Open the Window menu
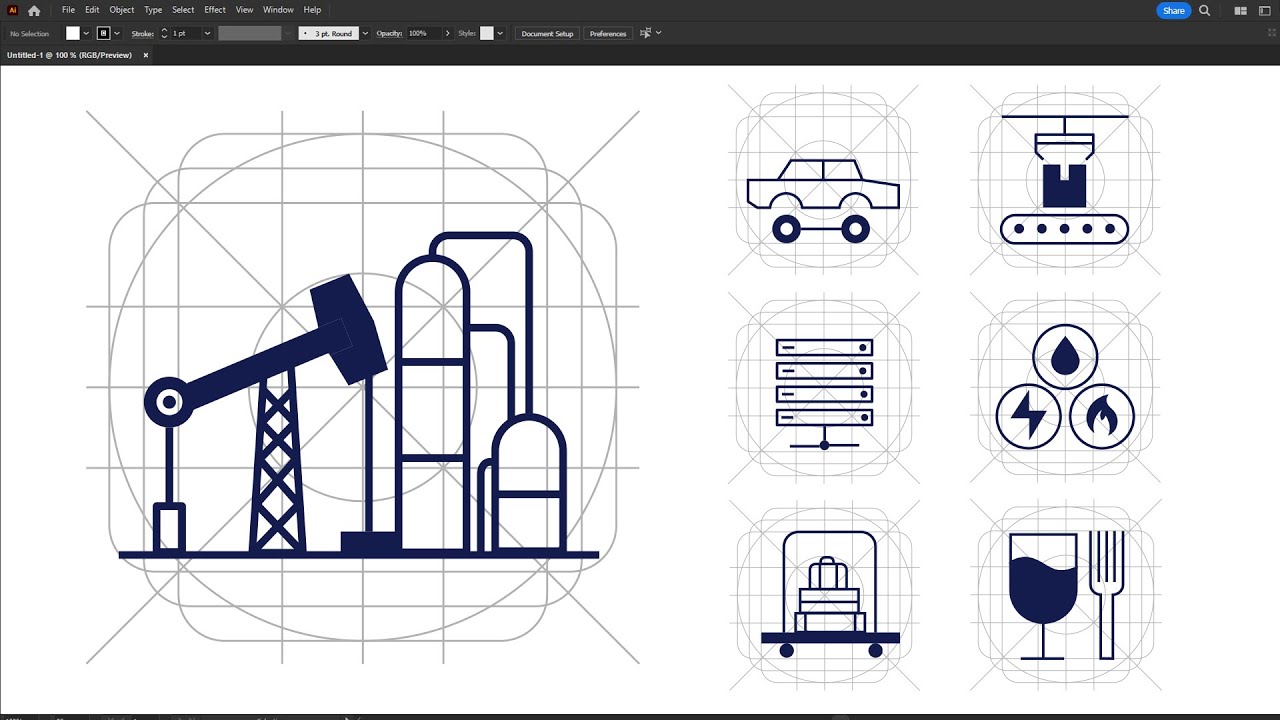The height and width of the screenshot is (720, 1280). 278,10
